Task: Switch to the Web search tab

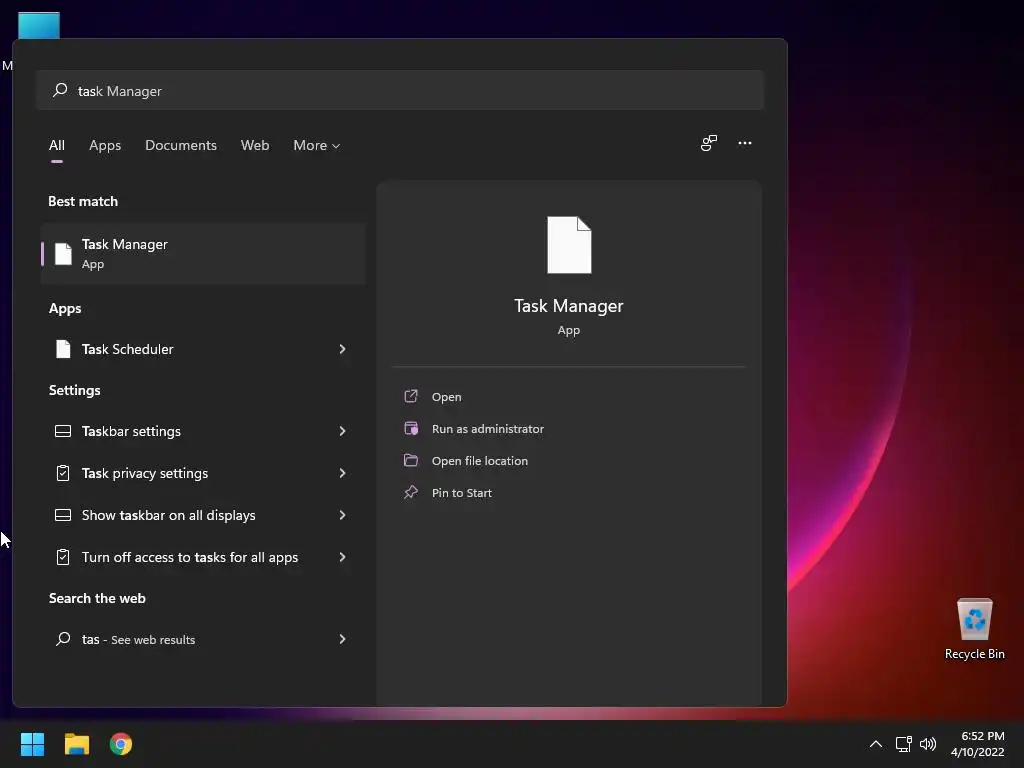Action: (x=255, y=145)
